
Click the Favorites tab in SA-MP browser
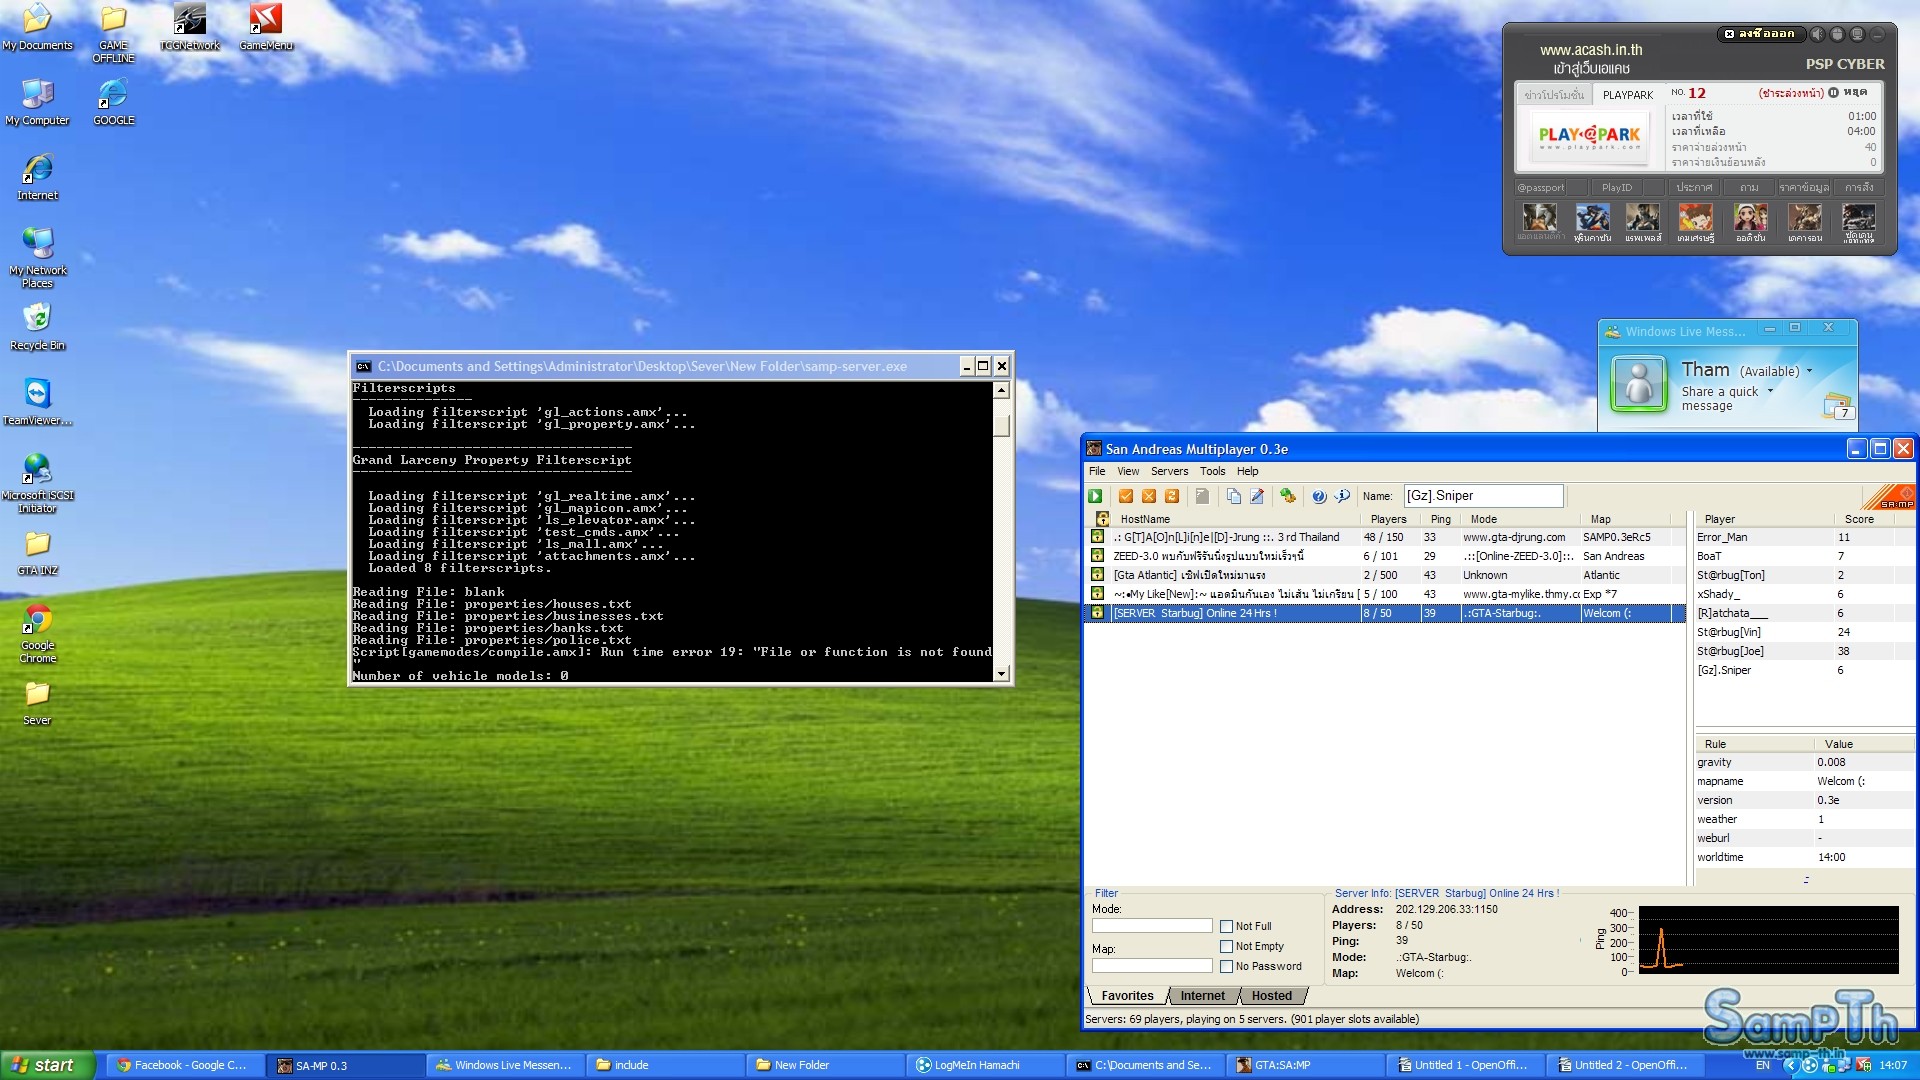click(x=1126, y=994)
